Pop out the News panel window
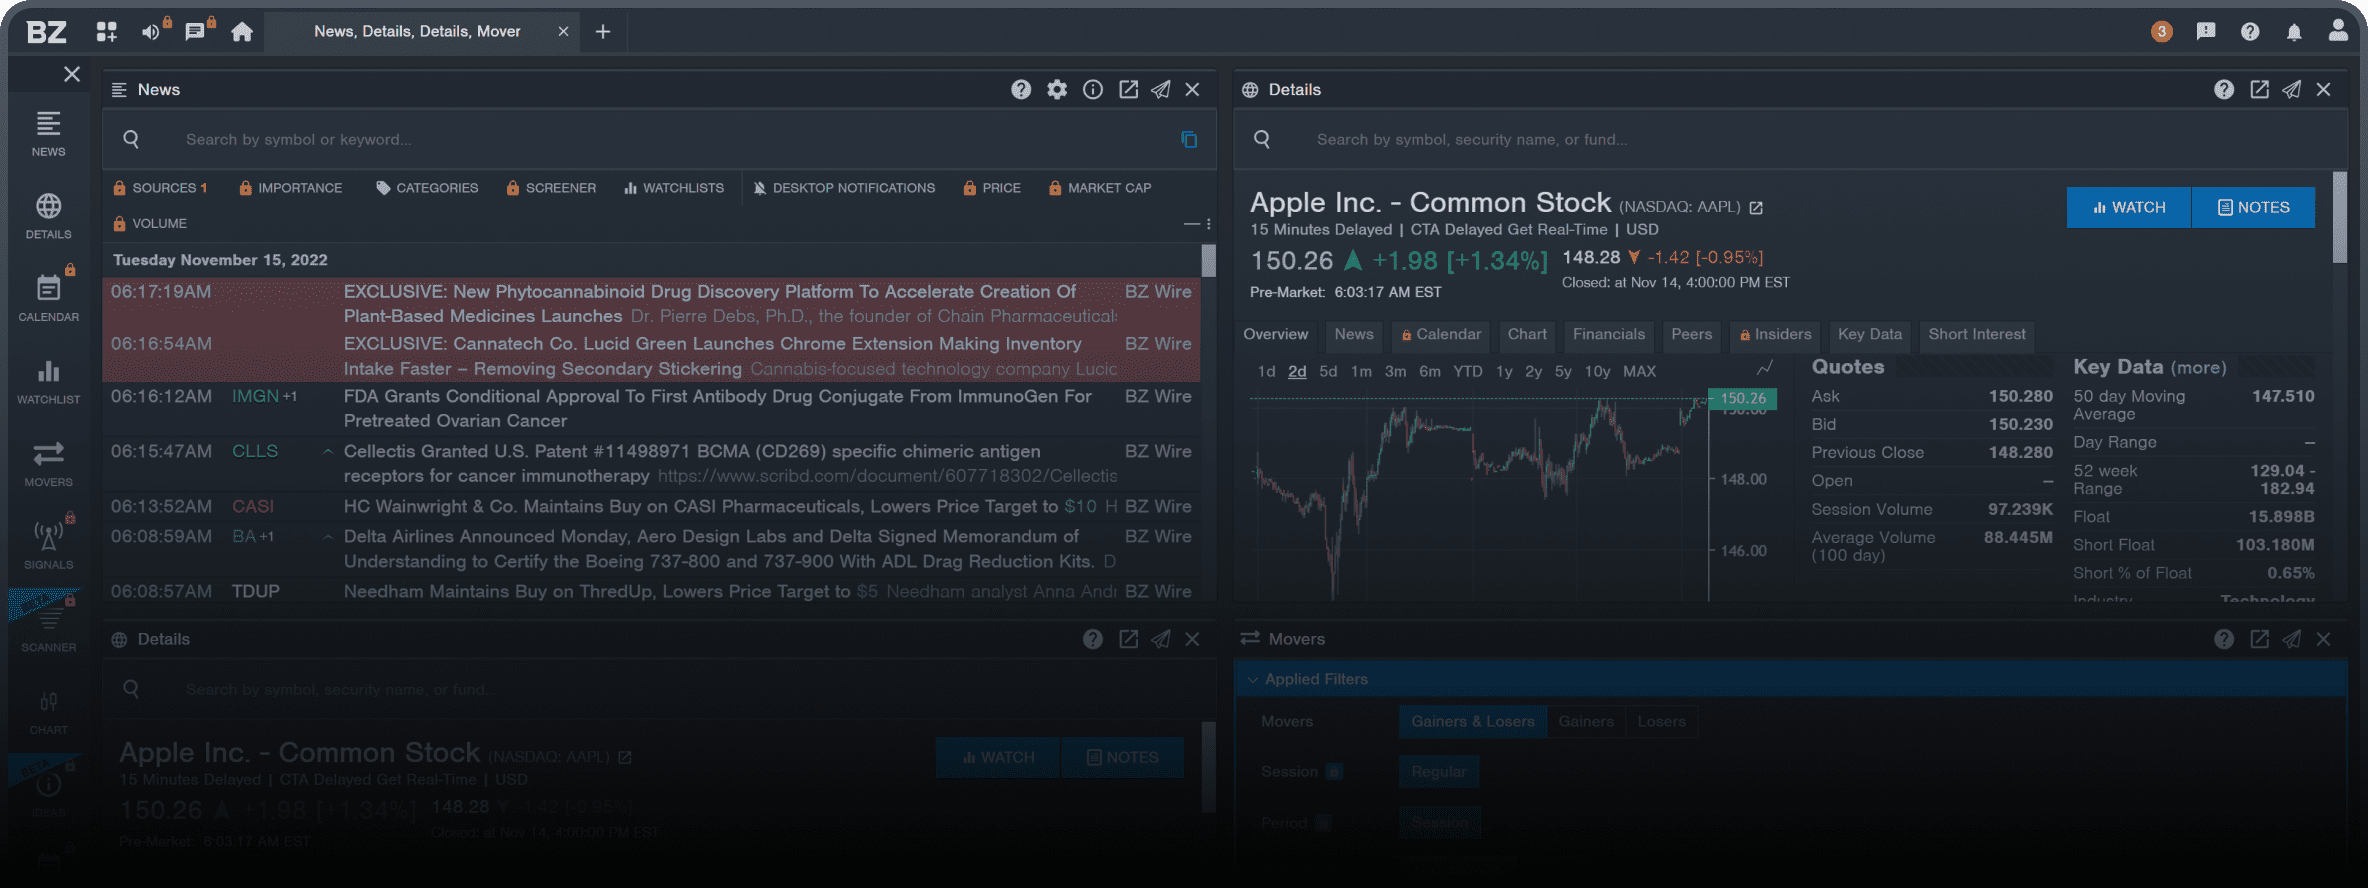This screenshot has width=2368, height=888. point(1129,90)
